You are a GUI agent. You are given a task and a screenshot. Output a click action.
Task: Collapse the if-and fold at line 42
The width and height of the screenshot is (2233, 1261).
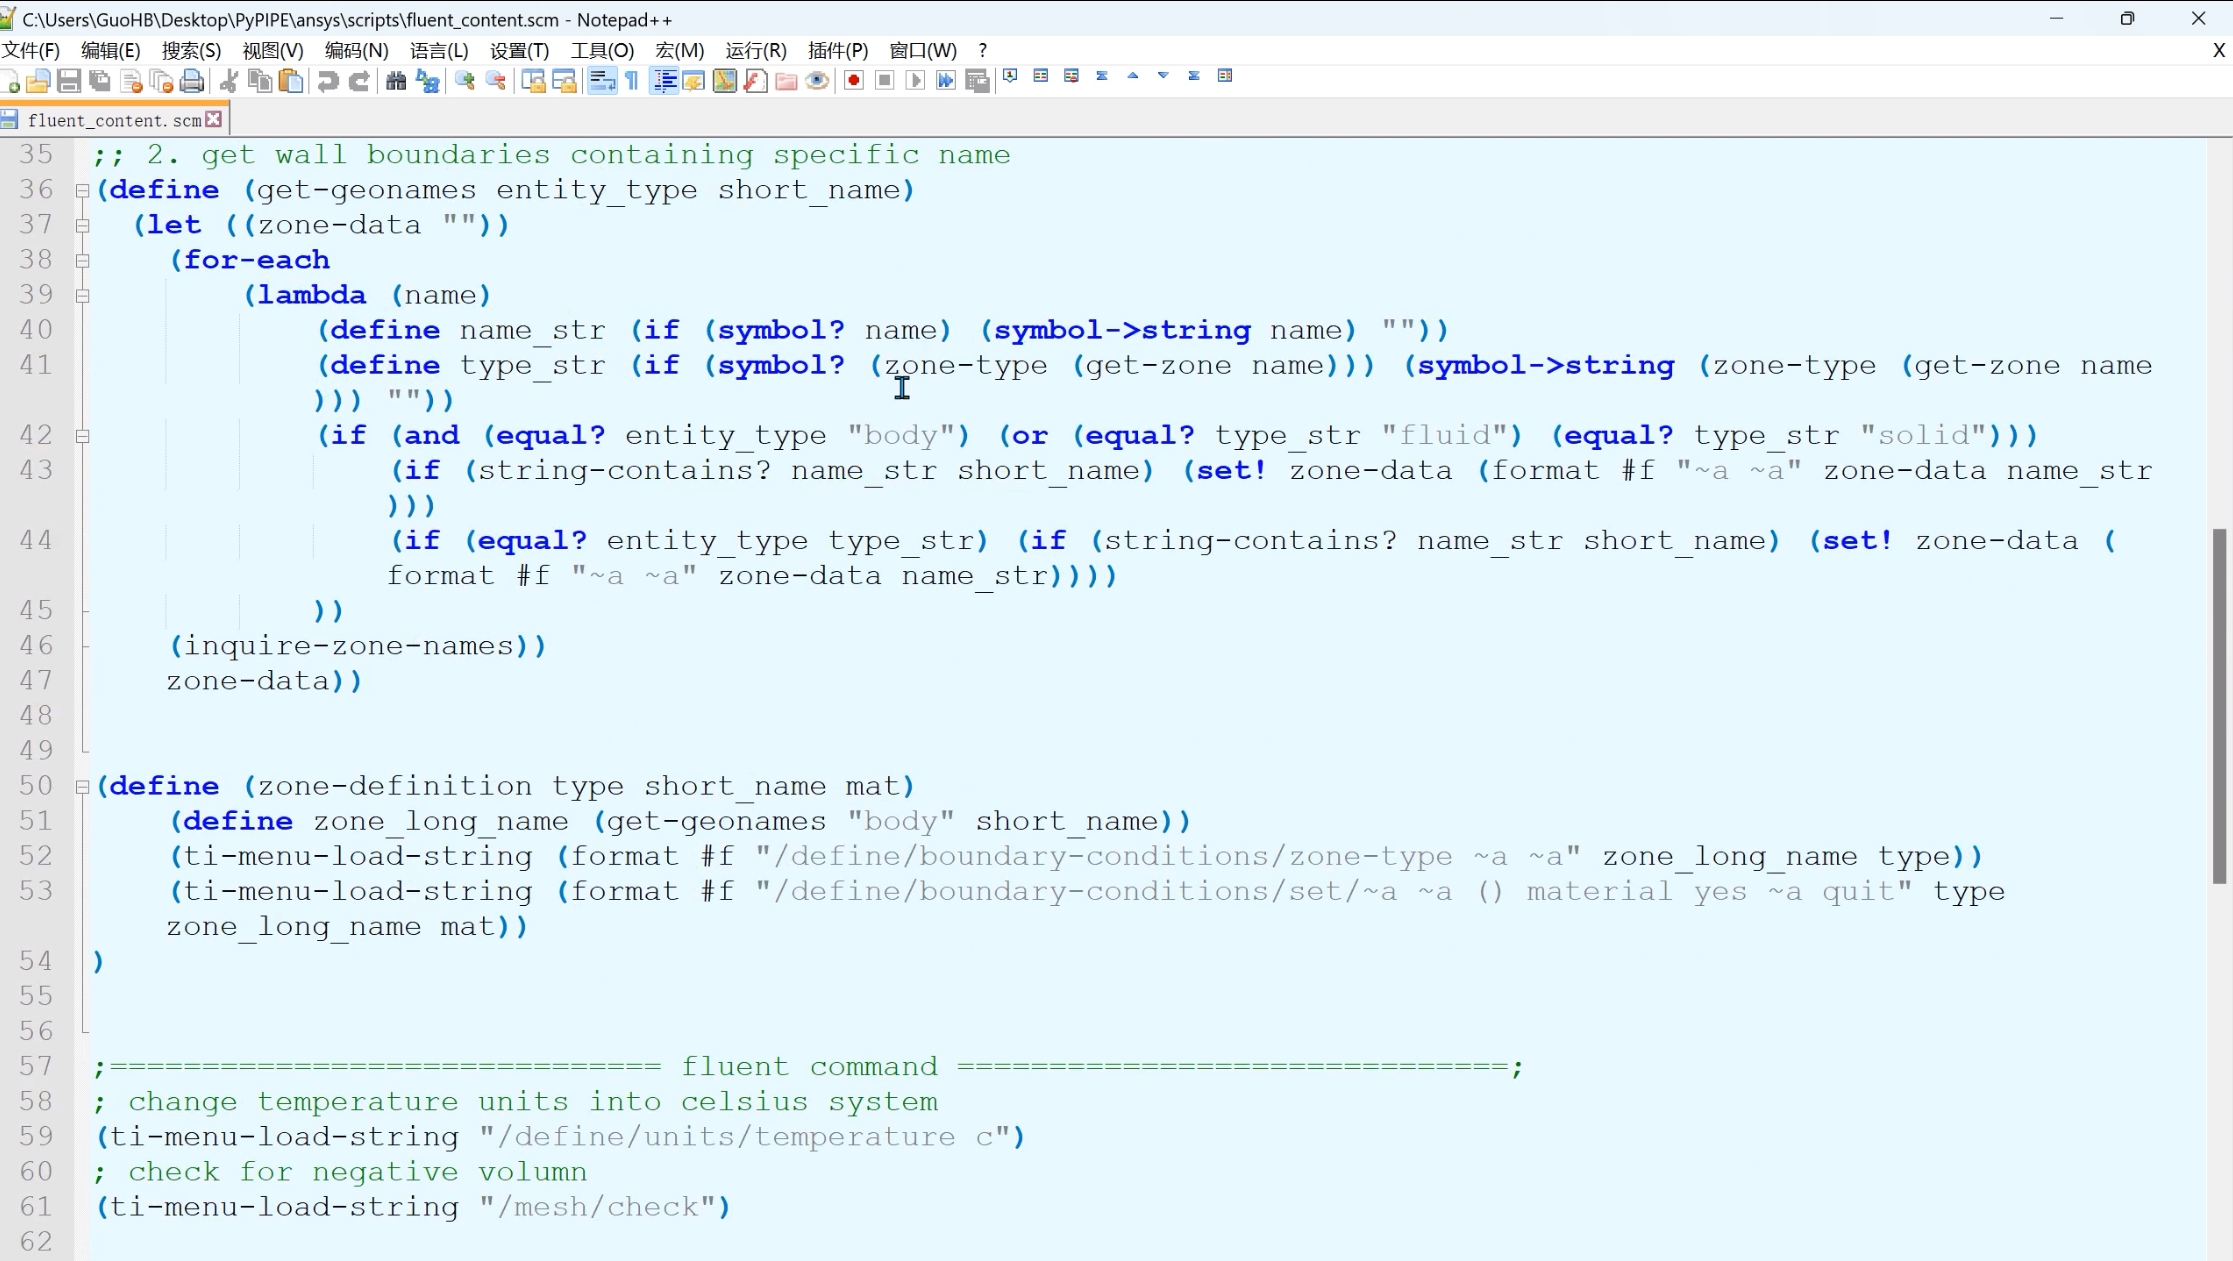point(83,436)
